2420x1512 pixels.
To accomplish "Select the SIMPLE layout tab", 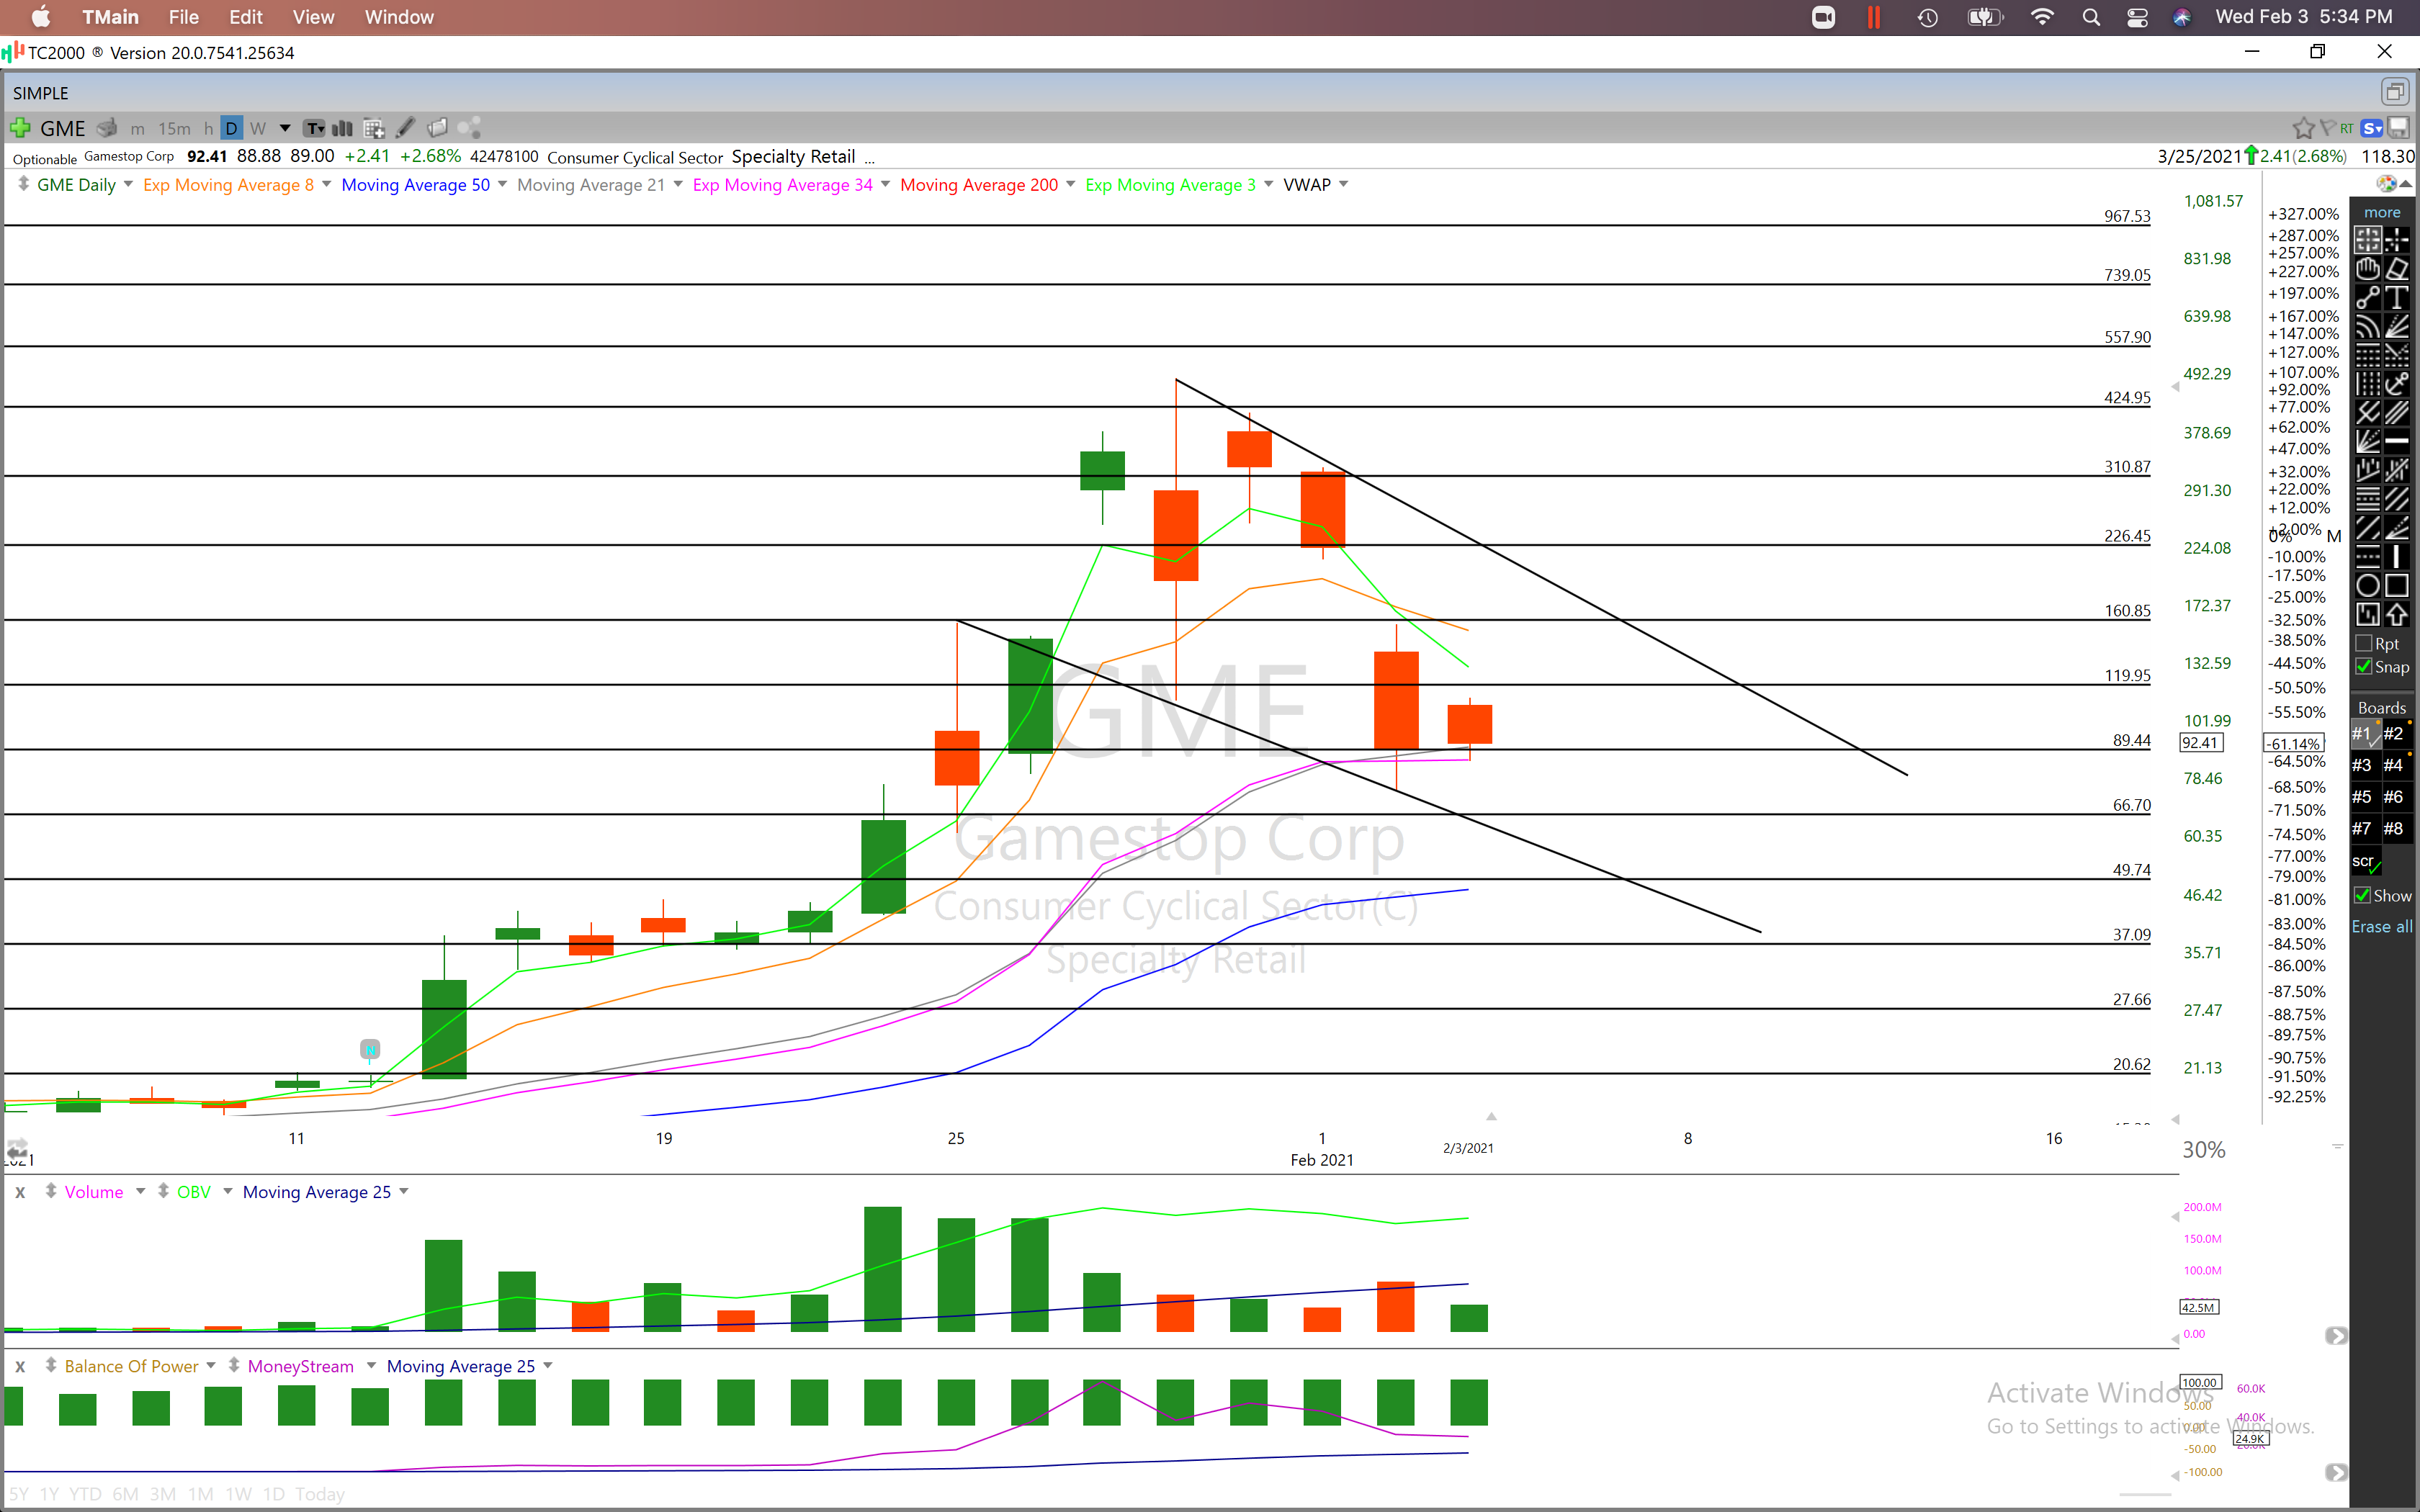I will pos(41,93).
